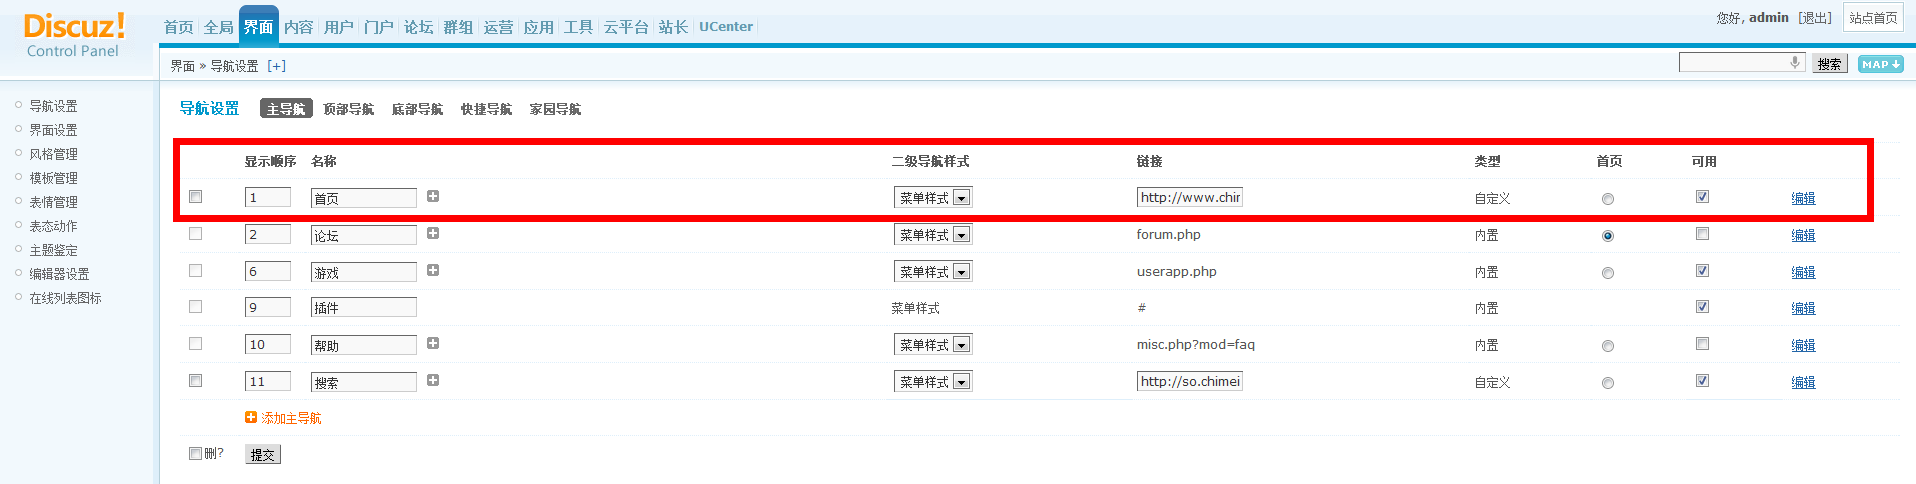
Task: Switch to the 家园导航 tab
Action: [556, 109]
